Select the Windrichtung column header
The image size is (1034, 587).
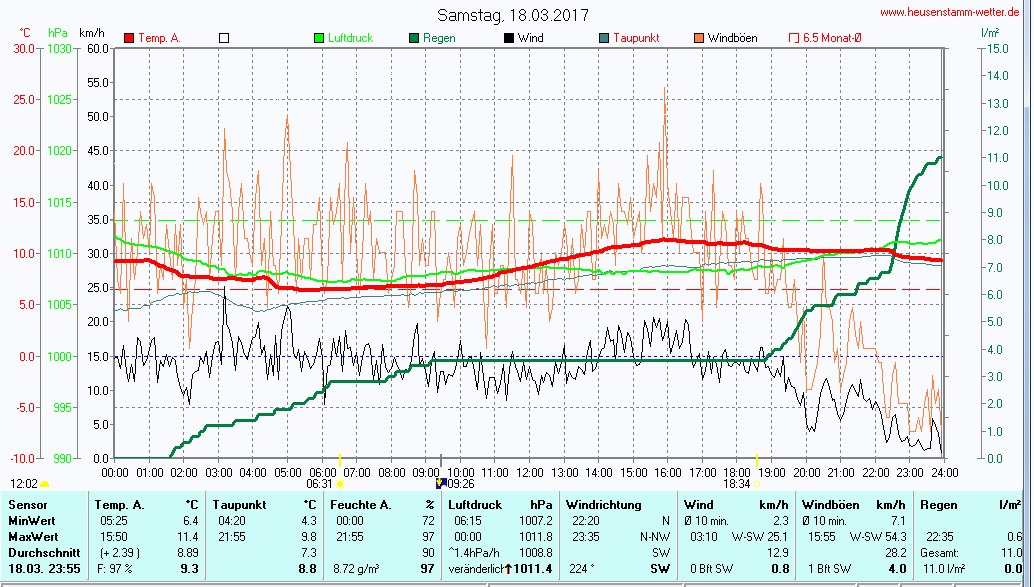click(x=604, y=505)
